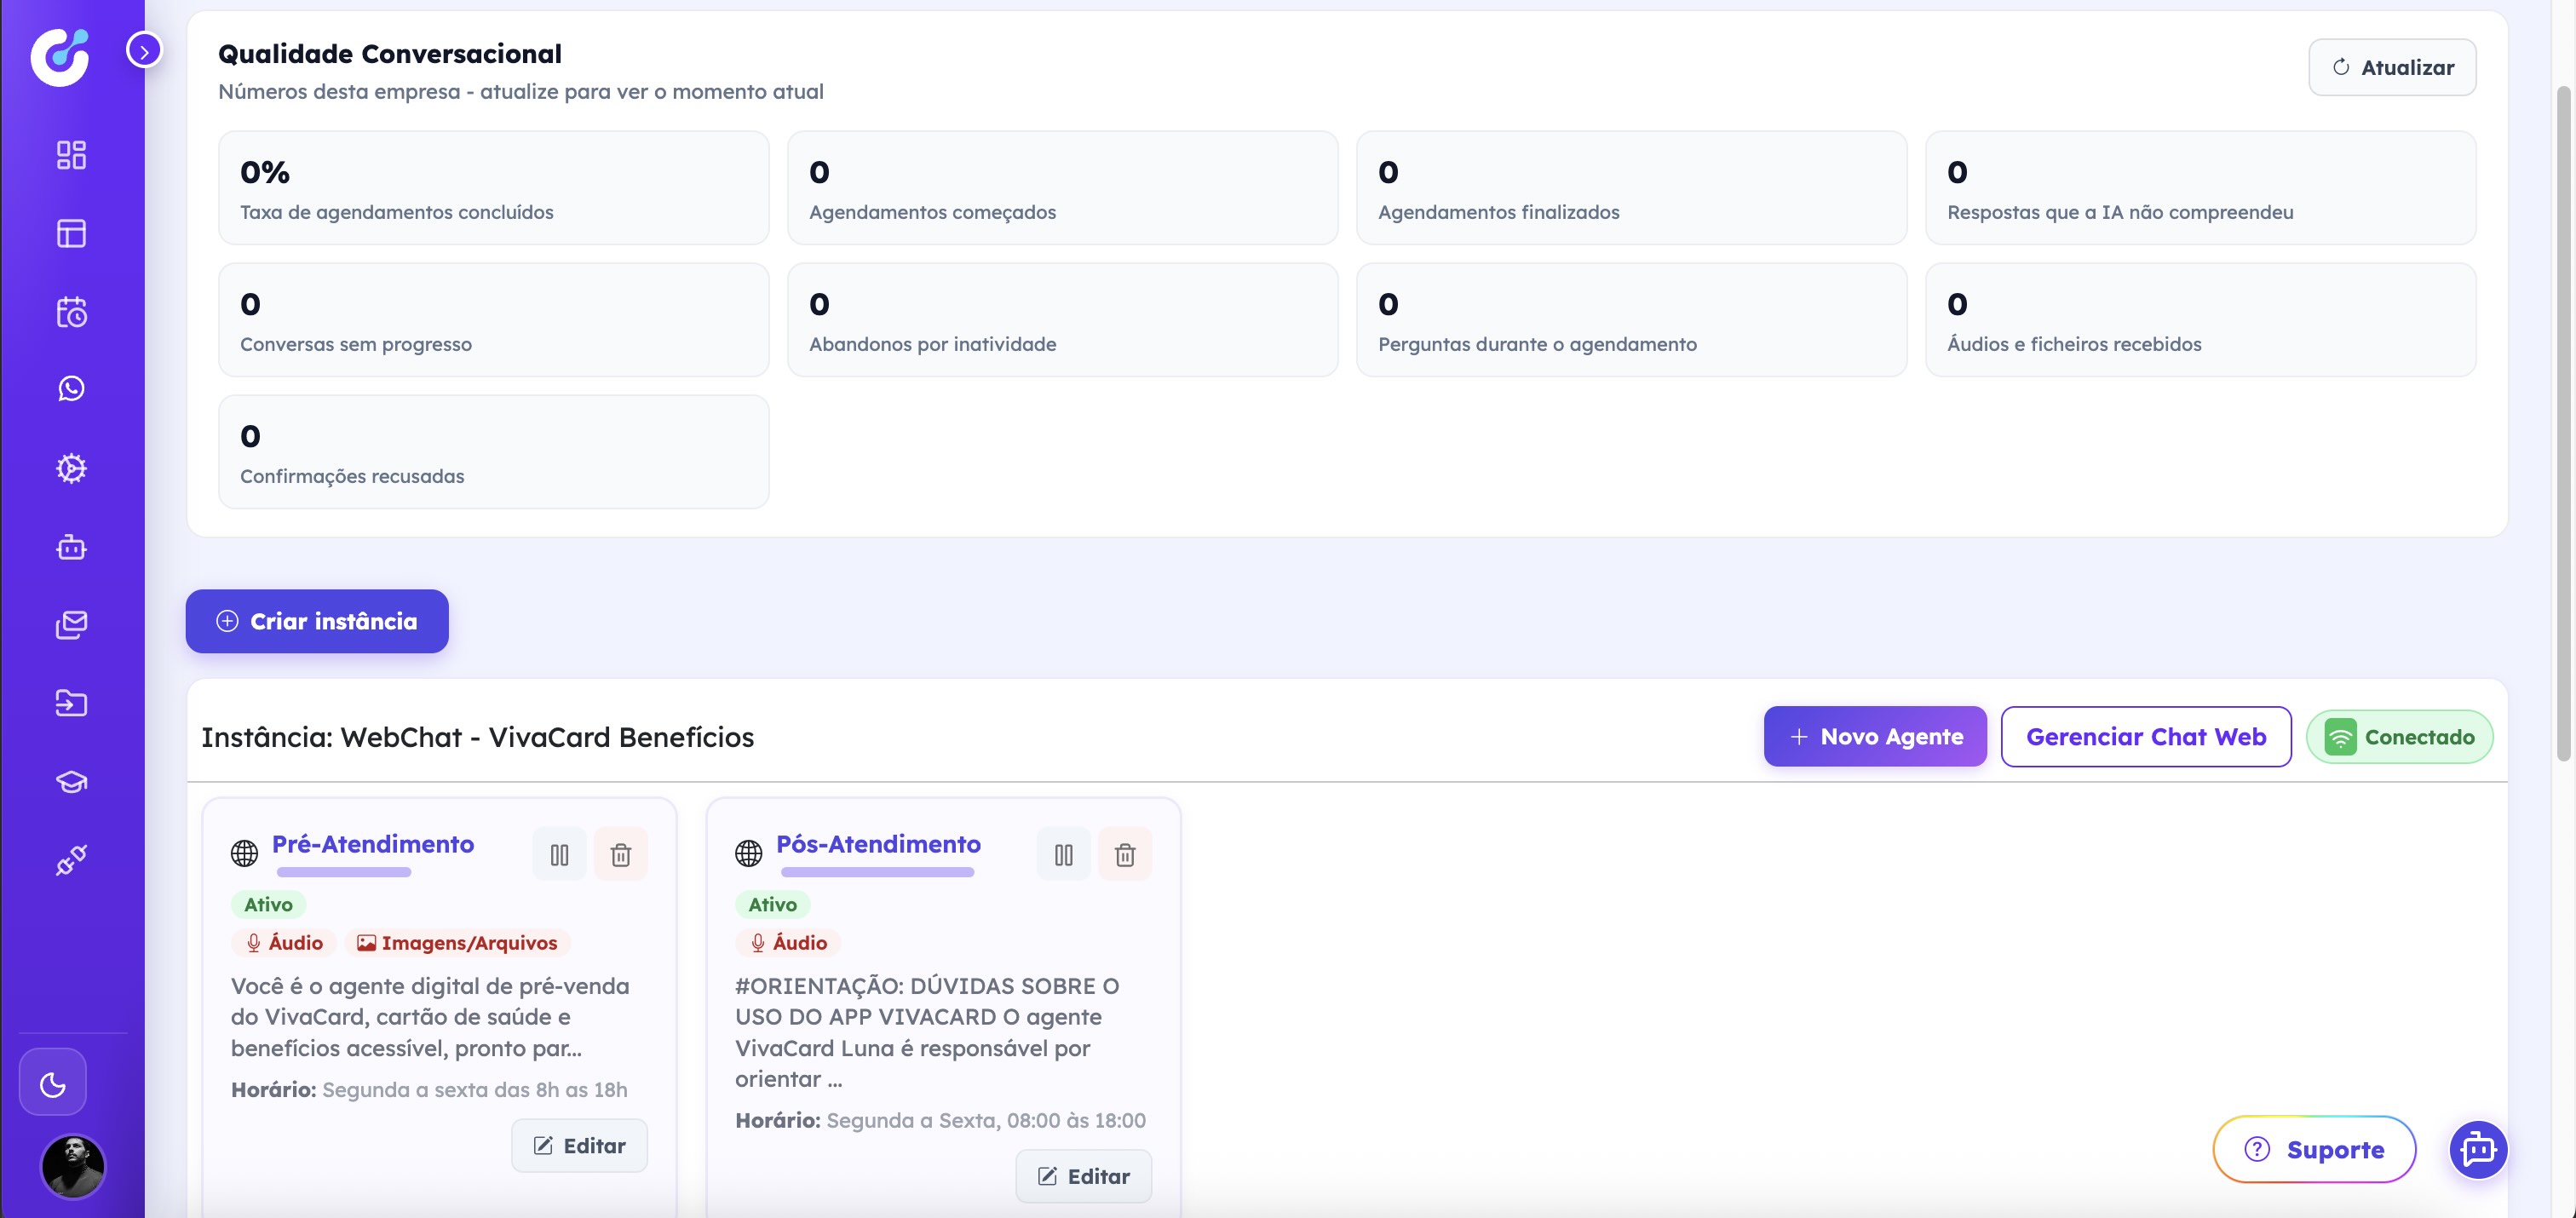Open the Suporte help button
2576x1218 pixels.
[2314, 1150]
